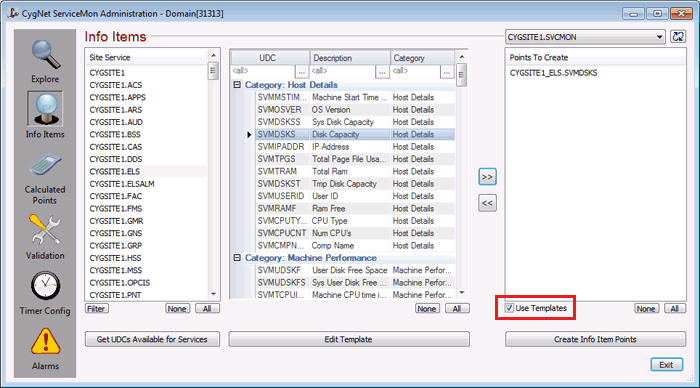This screenshot has height=388, width=700.
Task: Click None button under Points To Create
Action: coord(646,309)
